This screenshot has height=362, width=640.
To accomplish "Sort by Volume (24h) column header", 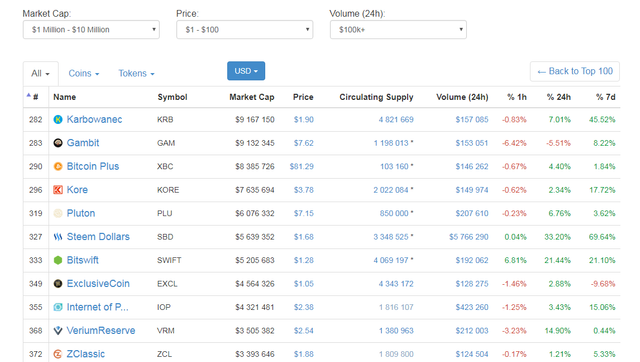I will point(462,97).
